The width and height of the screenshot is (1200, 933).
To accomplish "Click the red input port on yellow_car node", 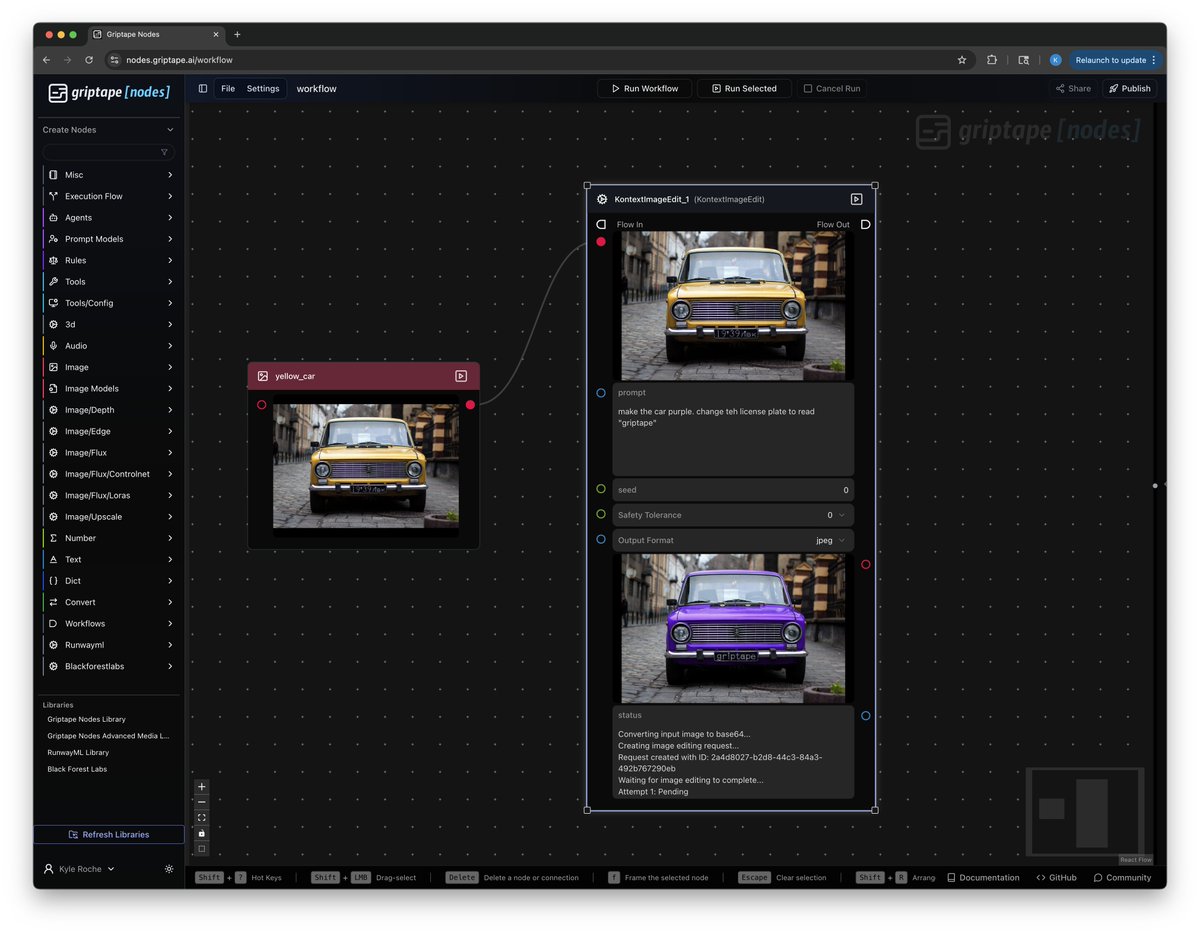I will [262, 405].
